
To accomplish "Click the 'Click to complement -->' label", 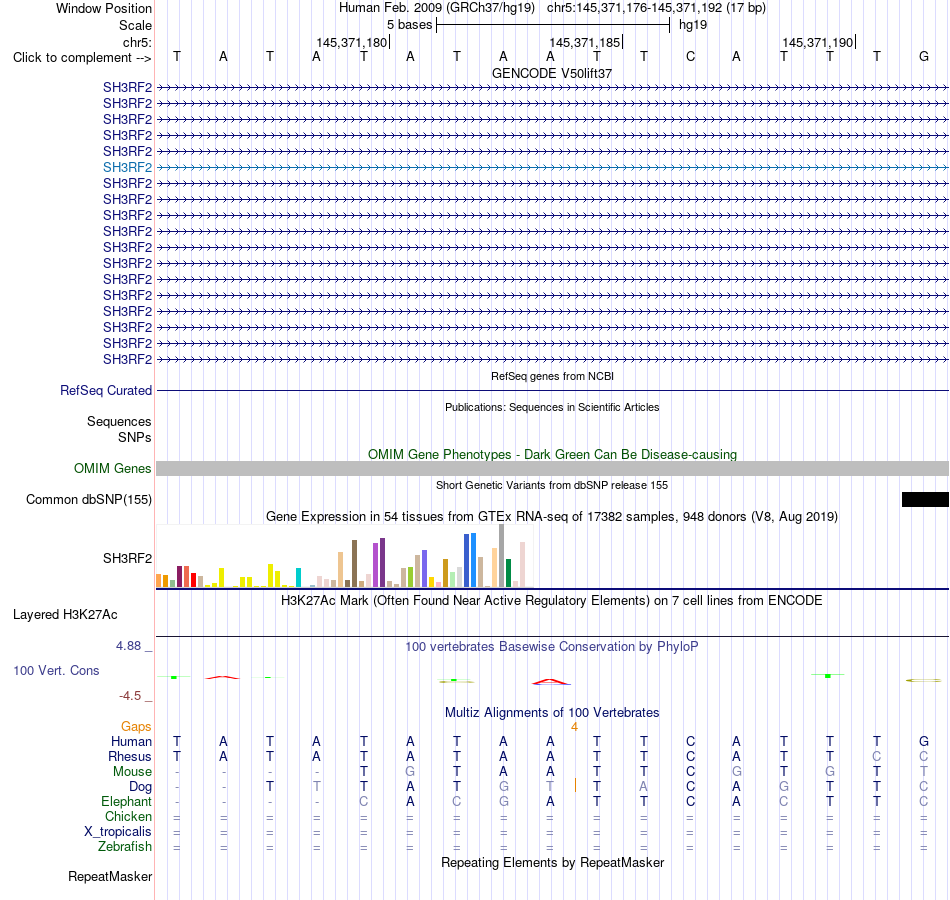I will point(82,58).
